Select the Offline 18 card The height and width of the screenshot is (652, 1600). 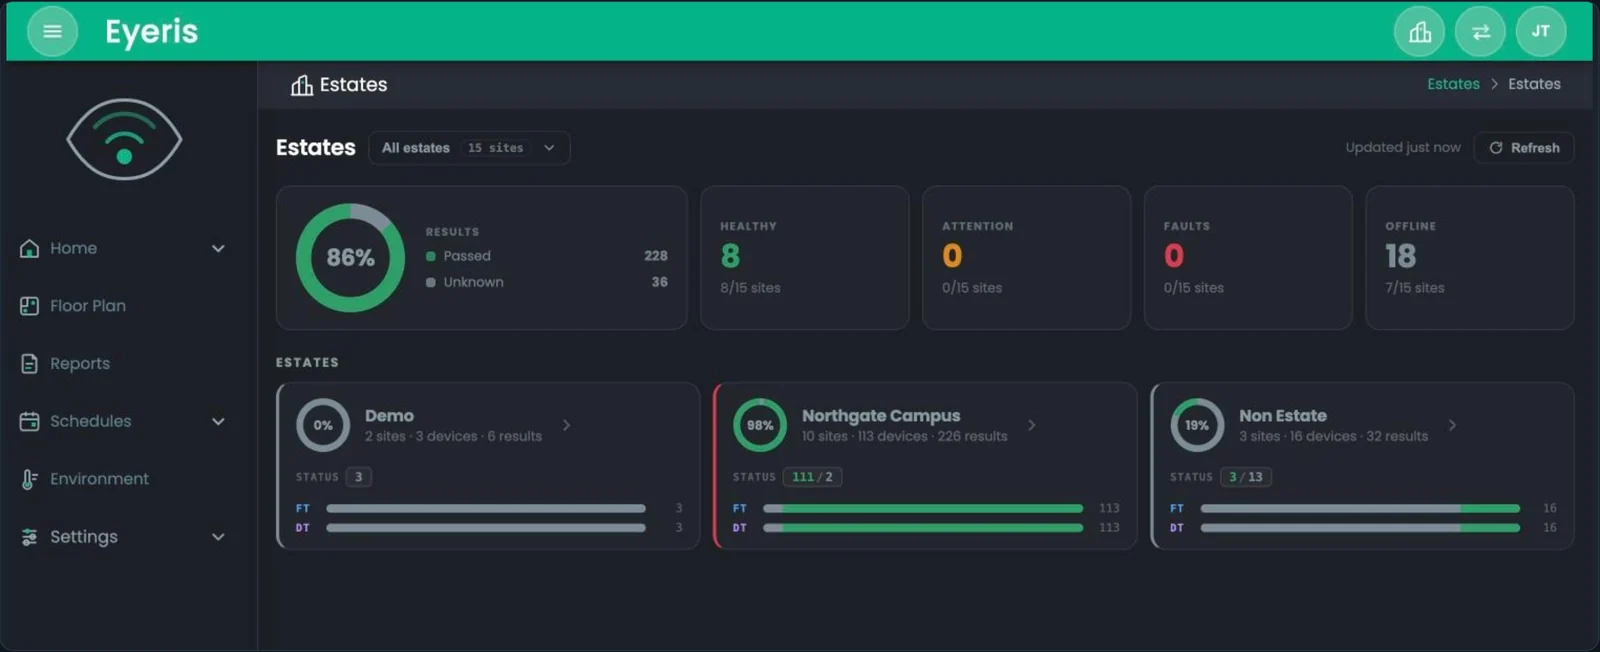(x=1470, y=258)
